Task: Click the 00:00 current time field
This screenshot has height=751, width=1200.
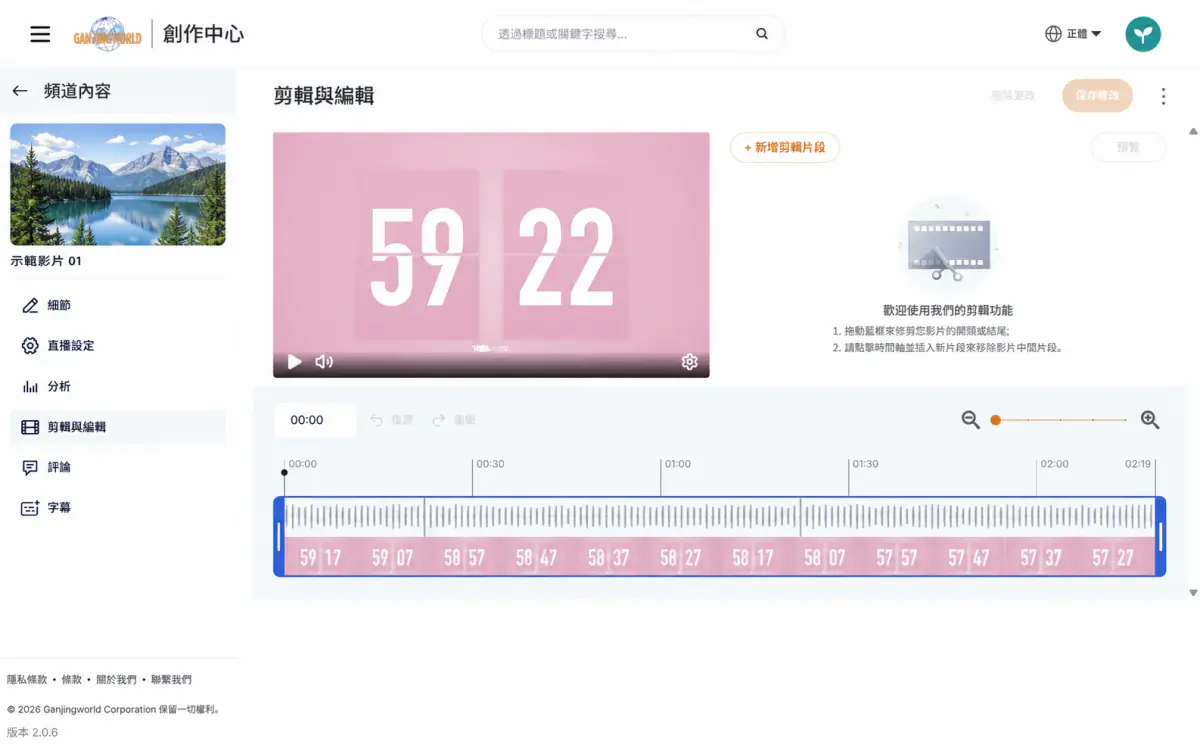Action: pyautogui.click(x=315, y=420)
